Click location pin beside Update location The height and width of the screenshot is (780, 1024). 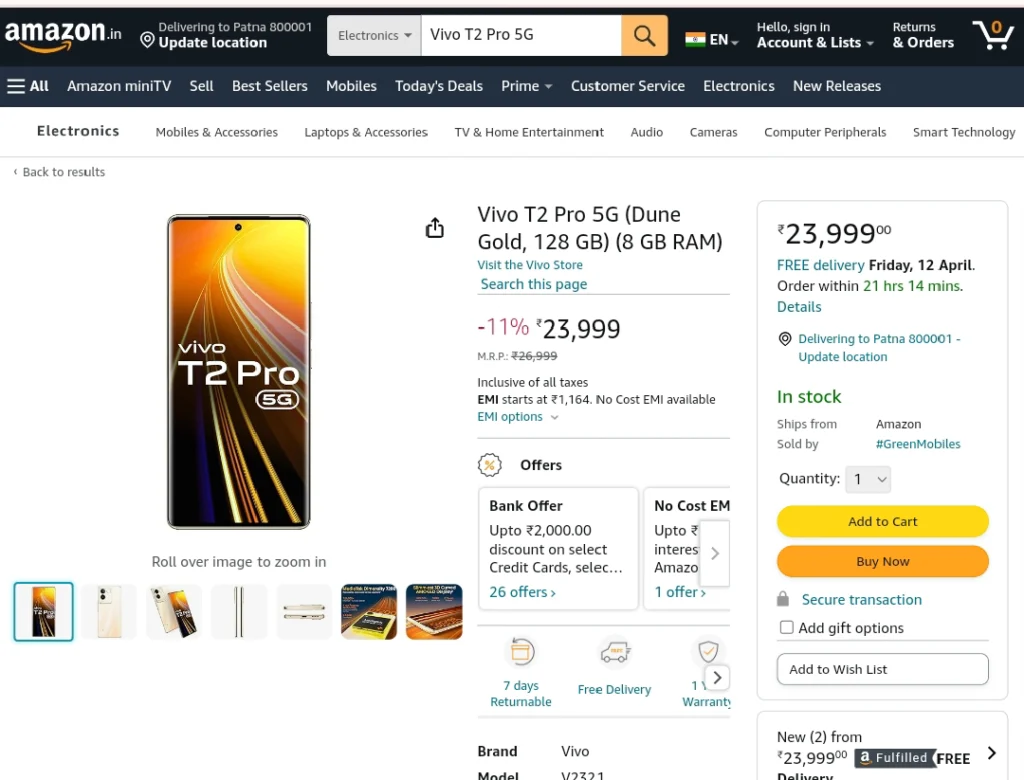pyautogui.click(x=148, y=41)
